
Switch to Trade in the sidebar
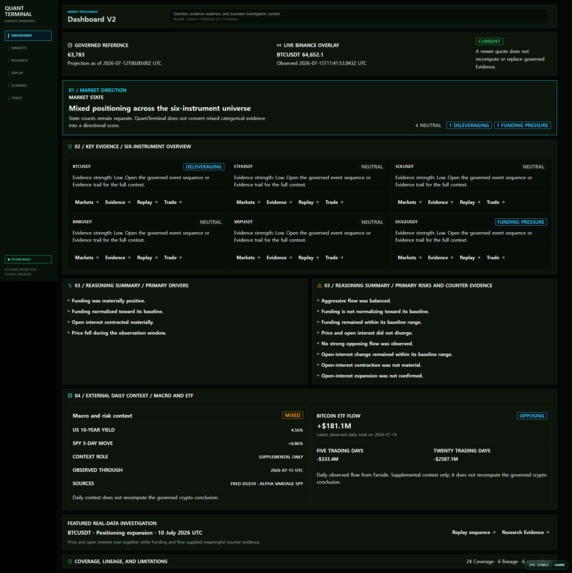(28, 98)
